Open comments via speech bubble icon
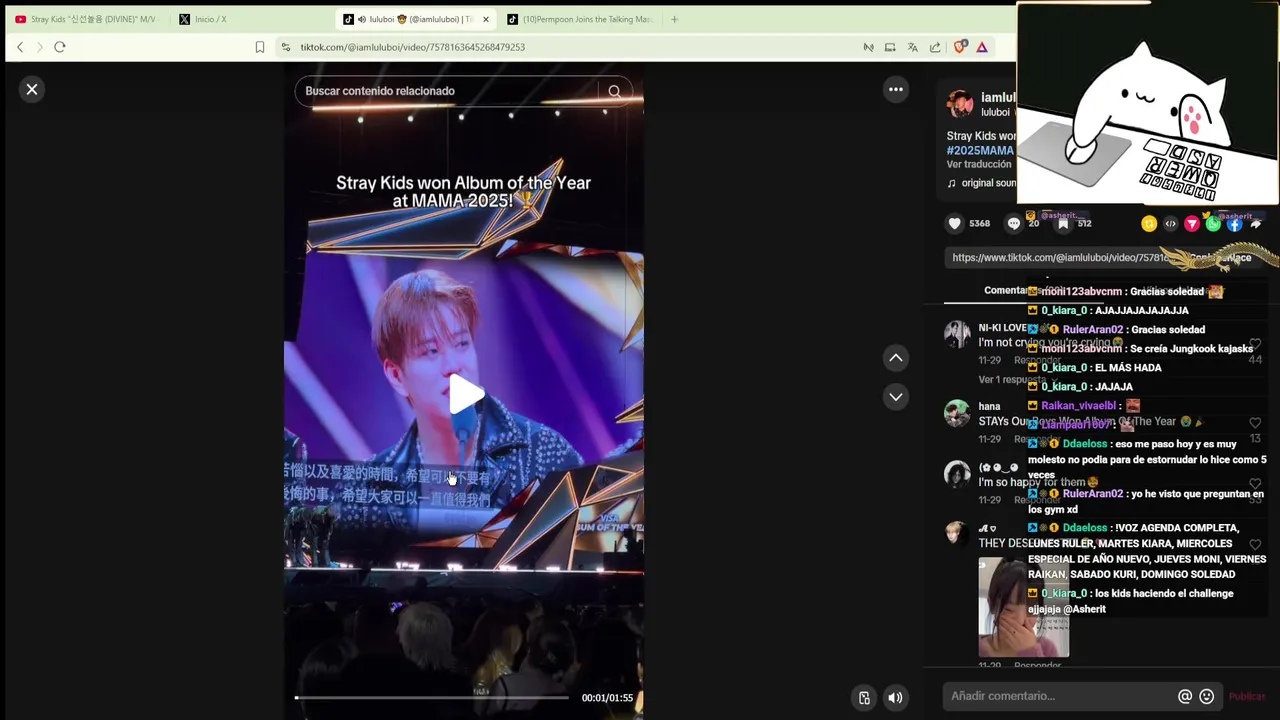 pos(1014,224)
